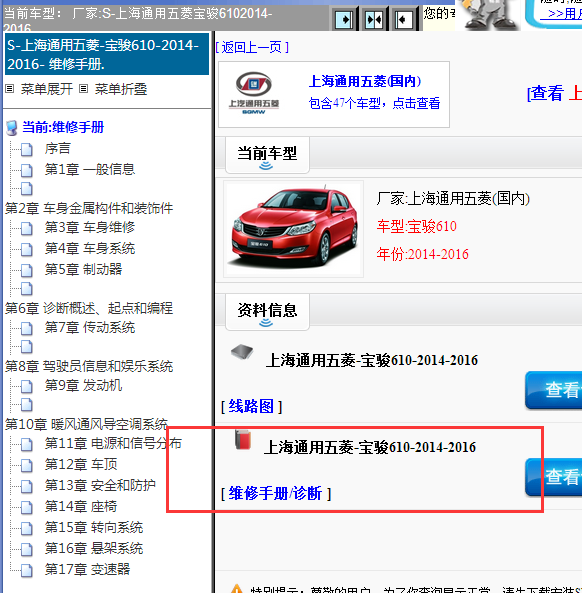Click page icon of 第7章 传动系统
This screenshot has height=593, width=582.
26,328
